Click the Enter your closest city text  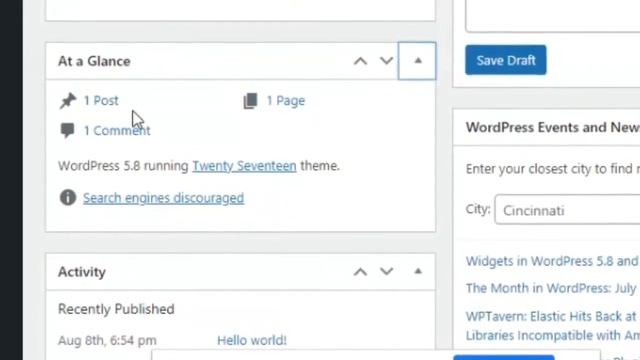(x=553, y=169)
